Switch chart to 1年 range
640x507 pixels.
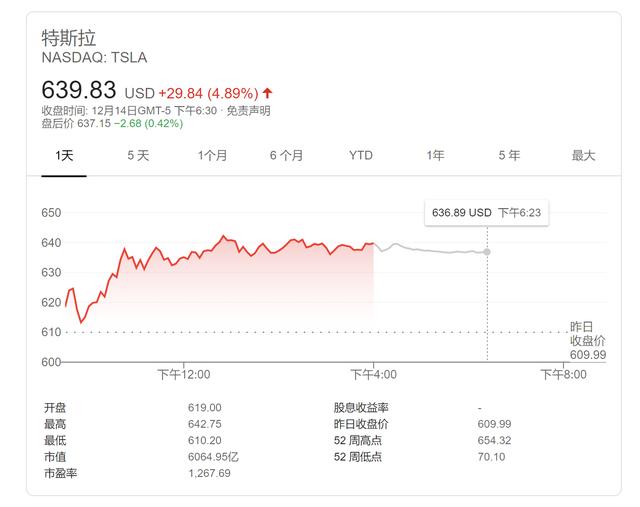435,156
